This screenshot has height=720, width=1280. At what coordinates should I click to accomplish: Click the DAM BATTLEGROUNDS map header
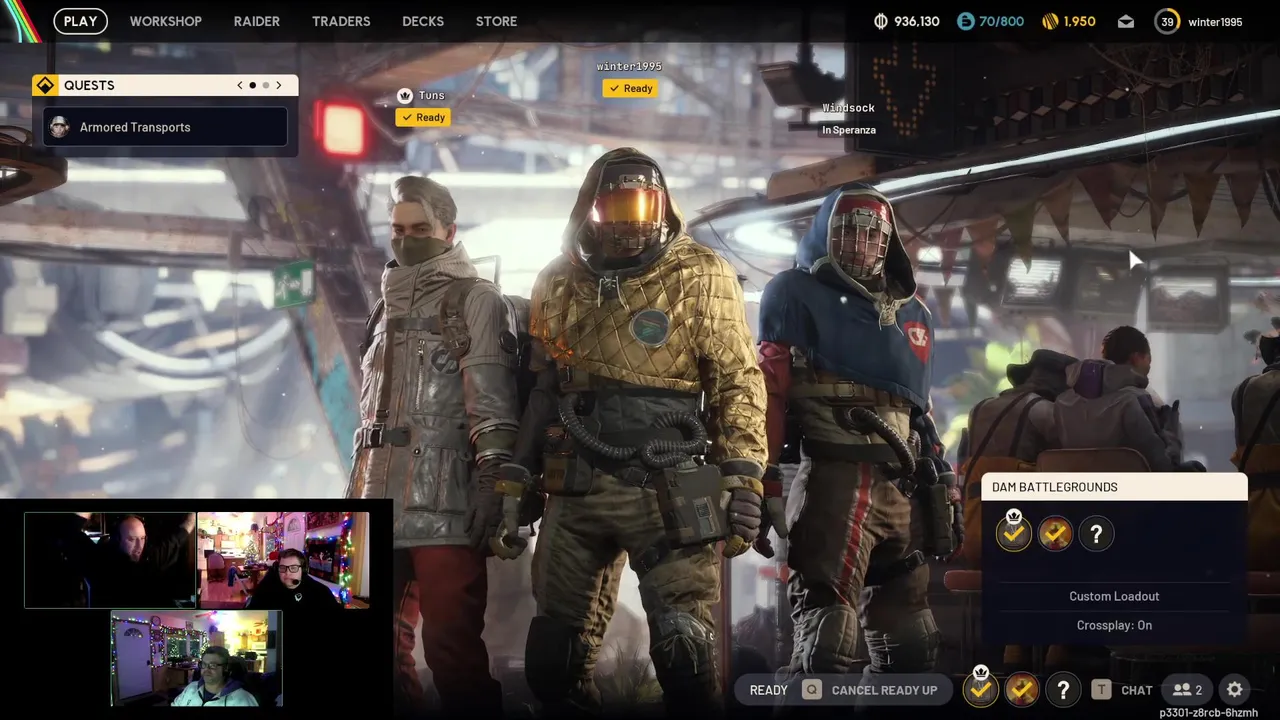click(1114, 487)
